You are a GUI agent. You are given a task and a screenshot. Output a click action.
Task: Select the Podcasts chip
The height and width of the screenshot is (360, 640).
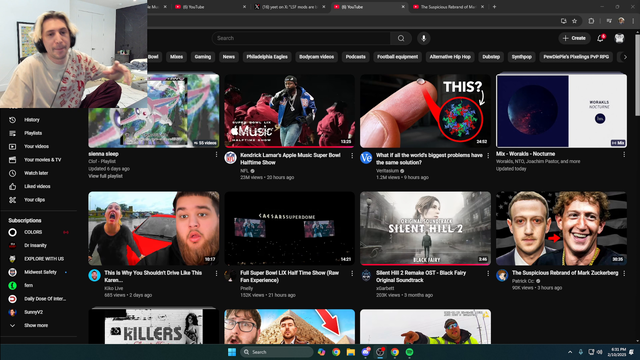[x=356, y=57]
